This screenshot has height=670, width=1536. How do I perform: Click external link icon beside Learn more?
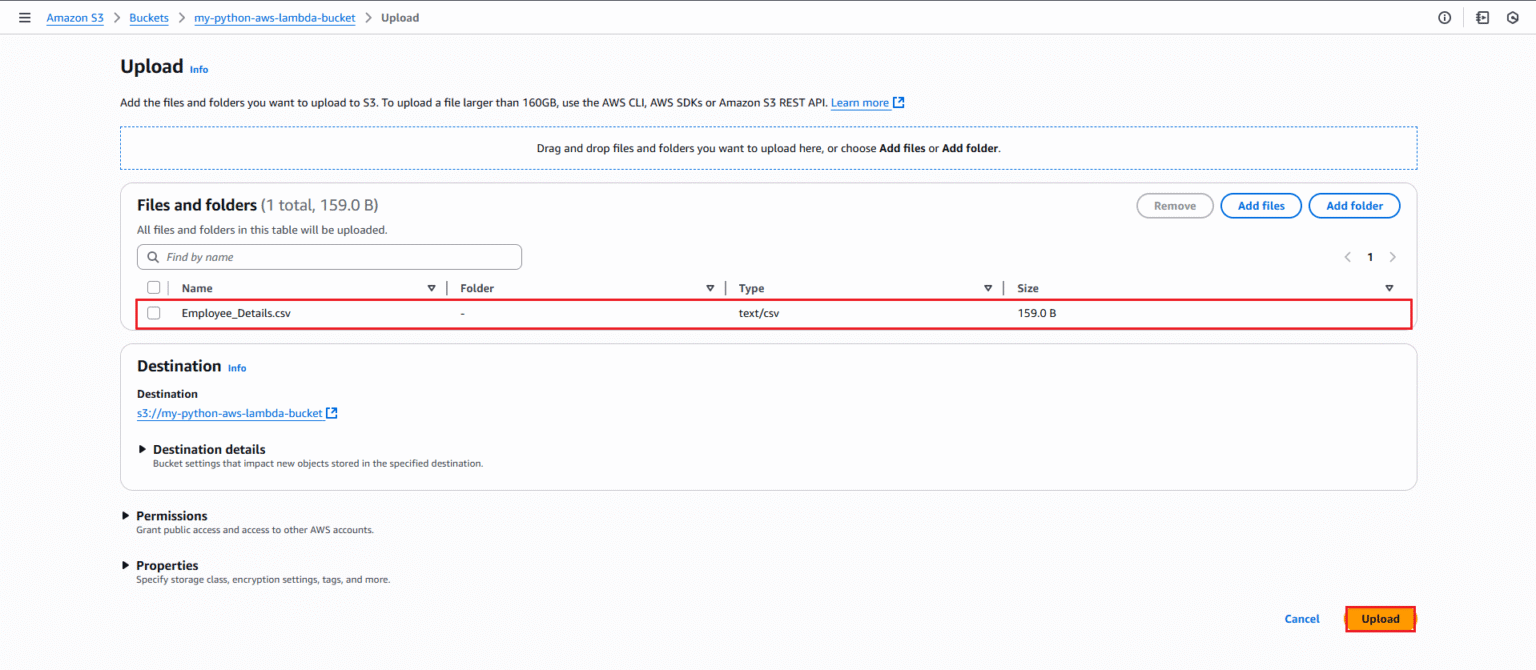pyautogui.click(x=897, y=102)
